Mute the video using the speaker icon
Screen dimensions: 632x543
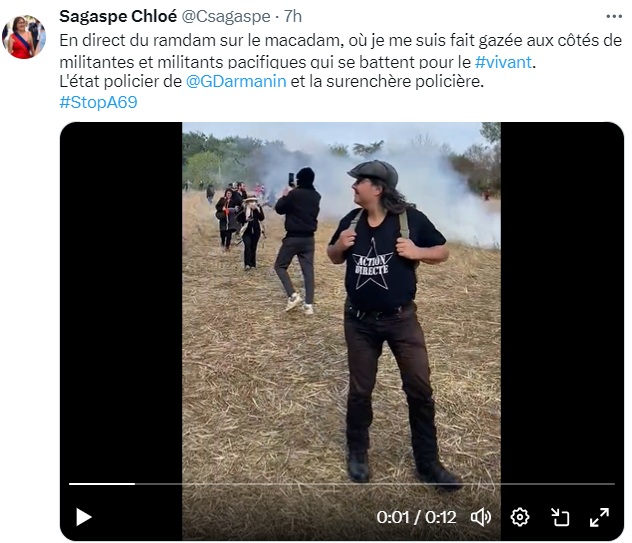tap(481, 517)
